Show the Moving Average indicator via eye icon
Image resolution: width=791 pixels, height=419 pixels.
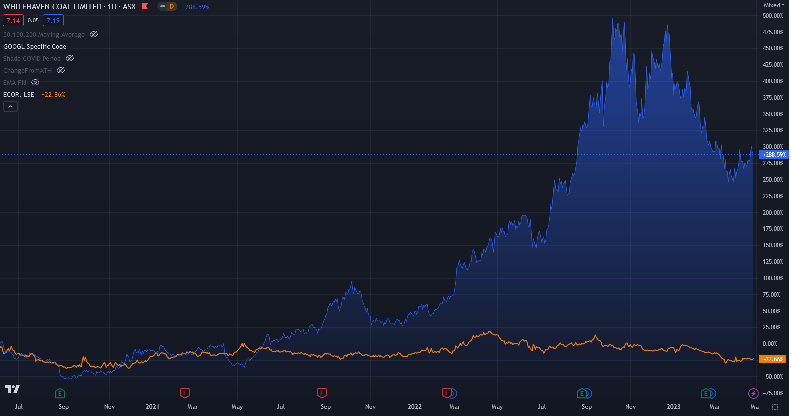(94, 34)
